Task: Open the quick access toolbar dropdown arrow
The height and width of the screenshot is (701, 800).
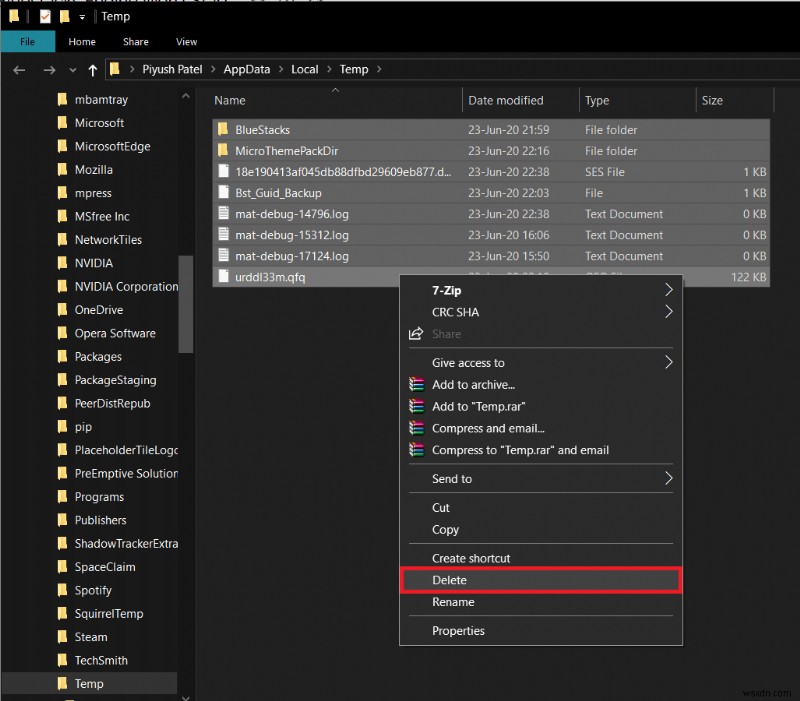Action: [82, 17]
